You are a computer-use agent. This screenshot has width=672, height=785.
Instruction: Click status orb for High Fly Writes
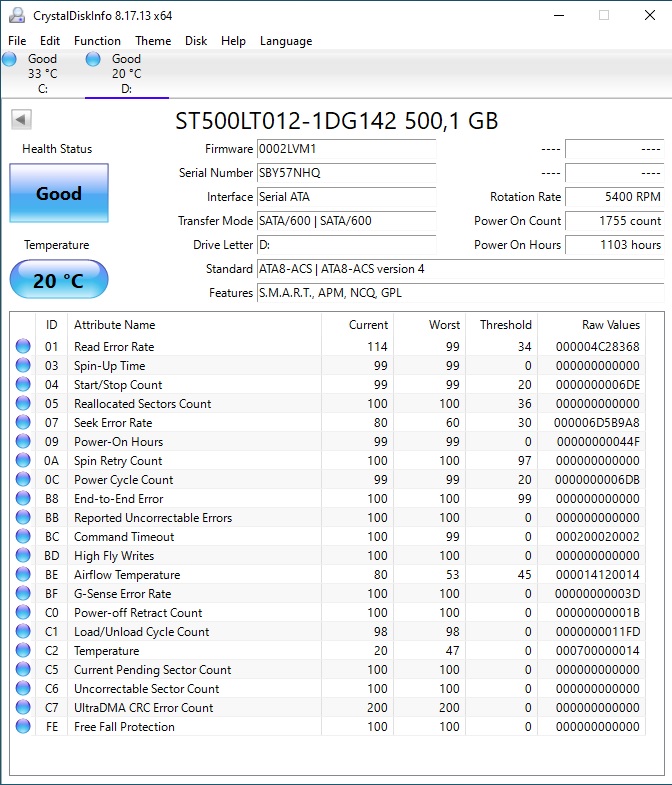click(23, 555)
